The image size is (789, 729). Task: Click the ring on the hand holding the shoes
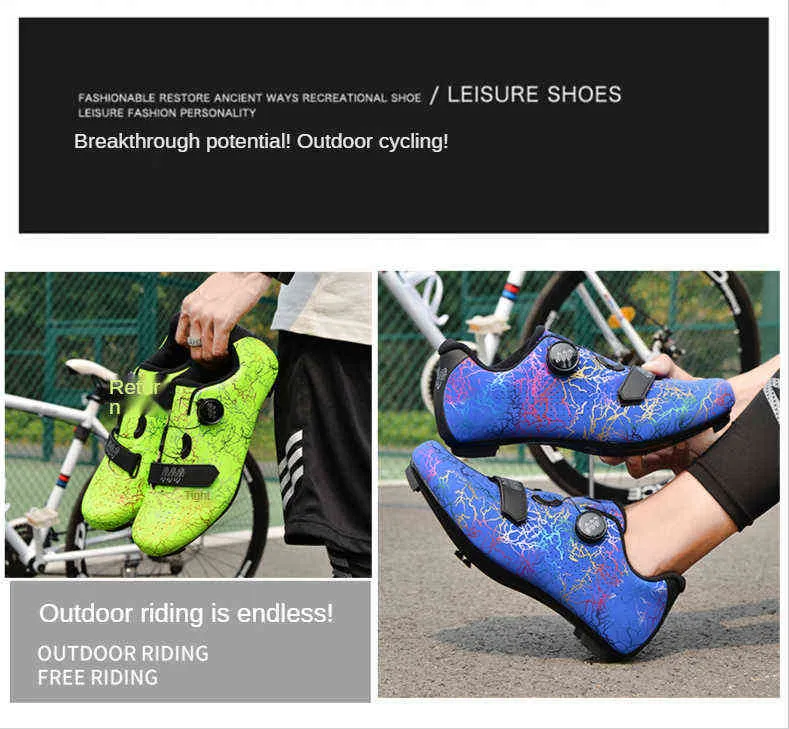click(x=195, y=342)
